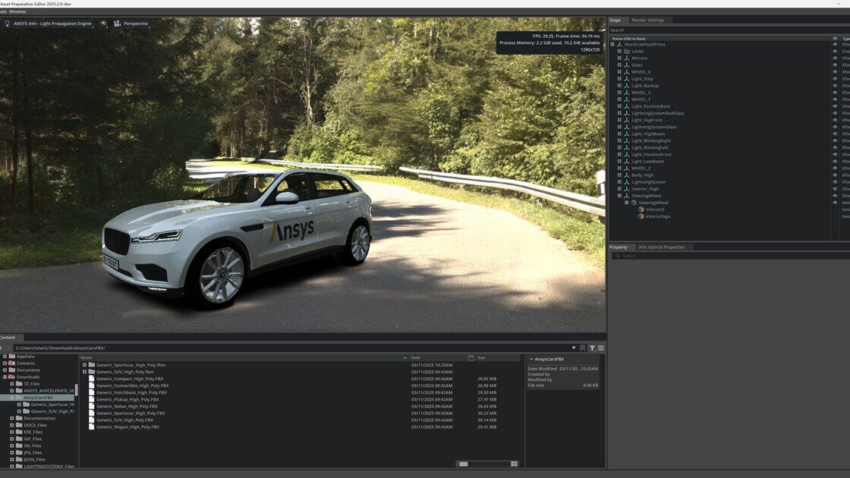This screenshot has height=478, width=850.
Task: Click the Contacts folder icon in tree
Action: click(12, 363)
